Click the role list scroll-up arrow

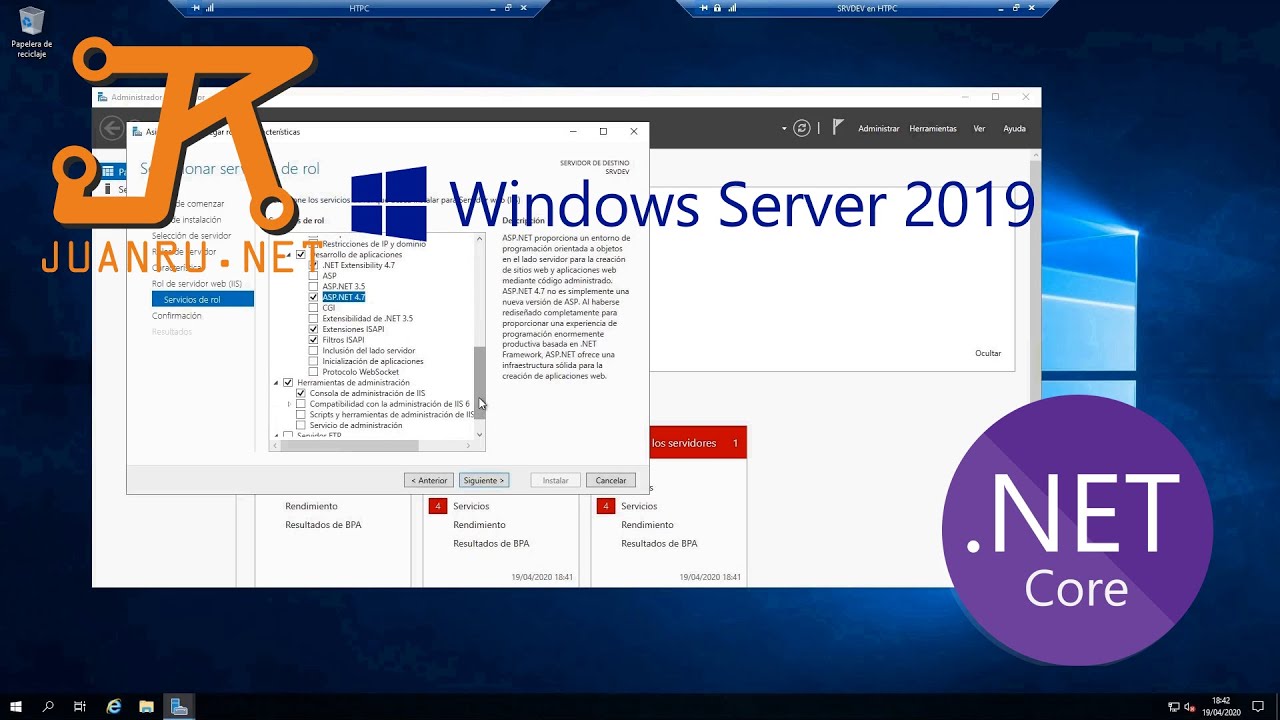point(480,239)
